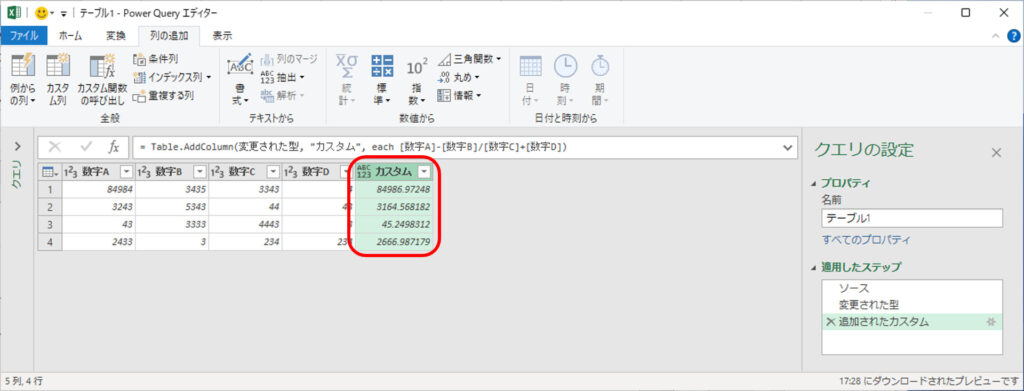Click the Date (日付) button
This screenshot has height=391, width=1024.
click(530, 80)
